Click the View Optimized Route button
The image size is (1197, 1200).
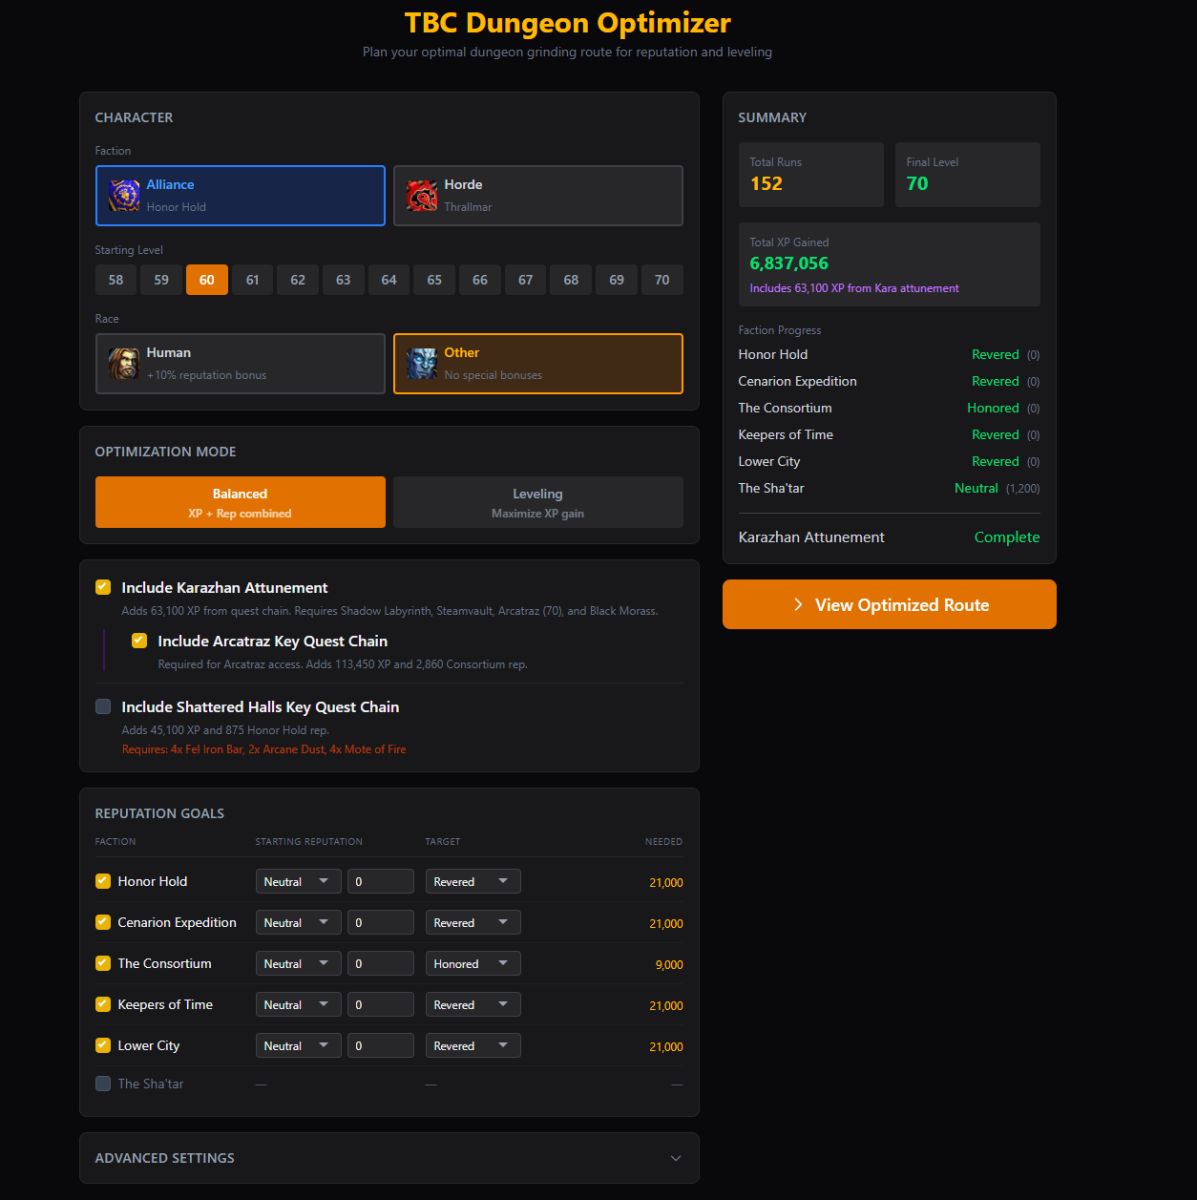coord(888,604)
